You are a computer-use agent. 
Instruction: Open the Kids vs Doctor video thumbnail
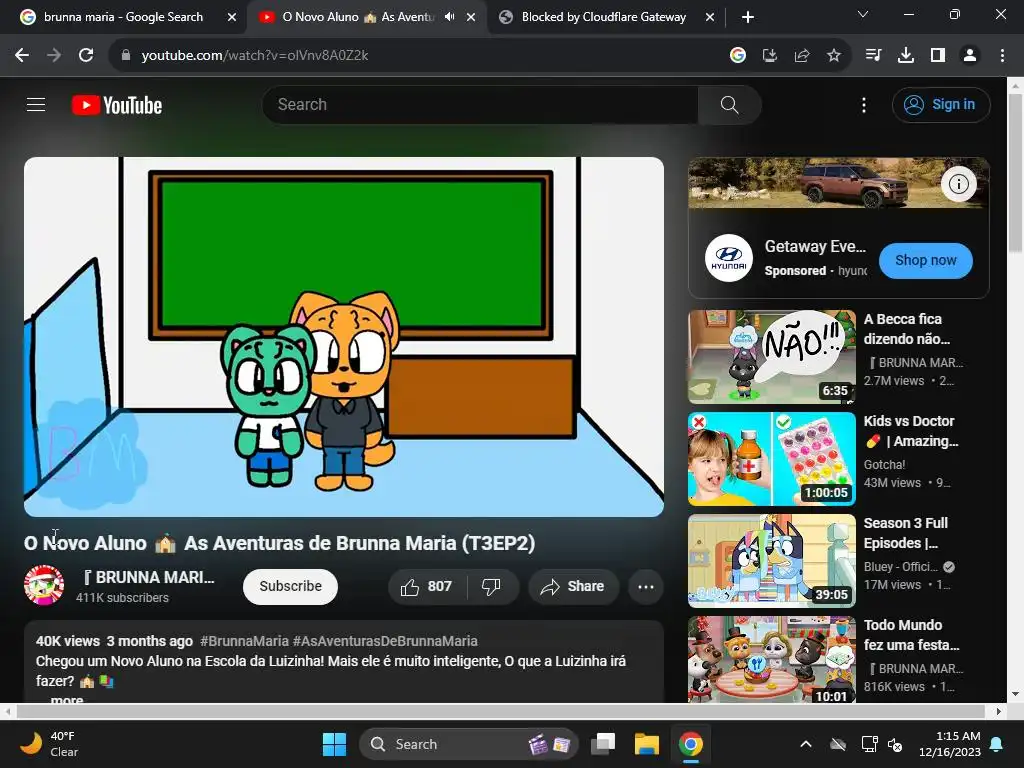[x=771, y=458]
